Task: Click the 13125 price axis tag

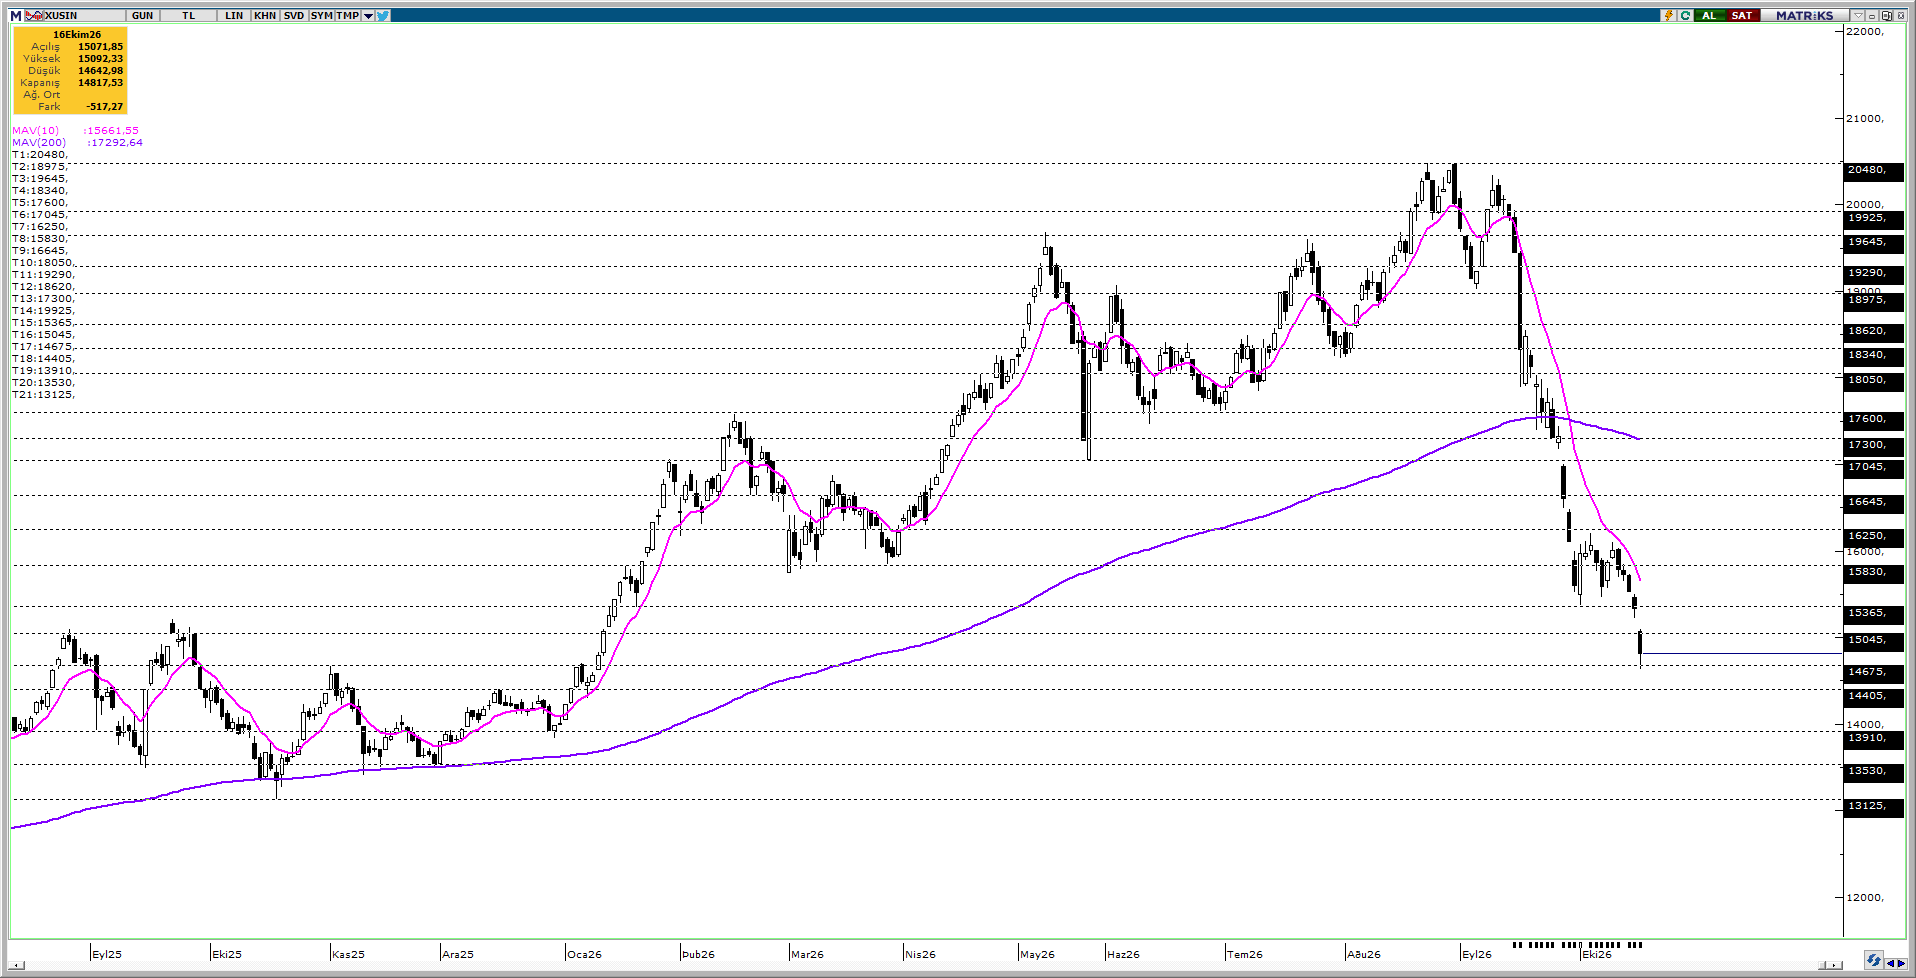Action: click(1871, 806)
